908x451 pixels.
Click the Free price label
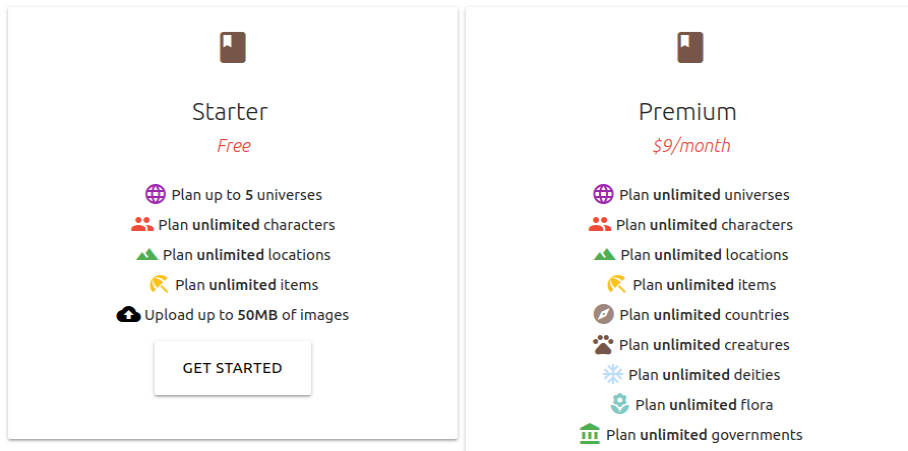[x=233, y=146]
